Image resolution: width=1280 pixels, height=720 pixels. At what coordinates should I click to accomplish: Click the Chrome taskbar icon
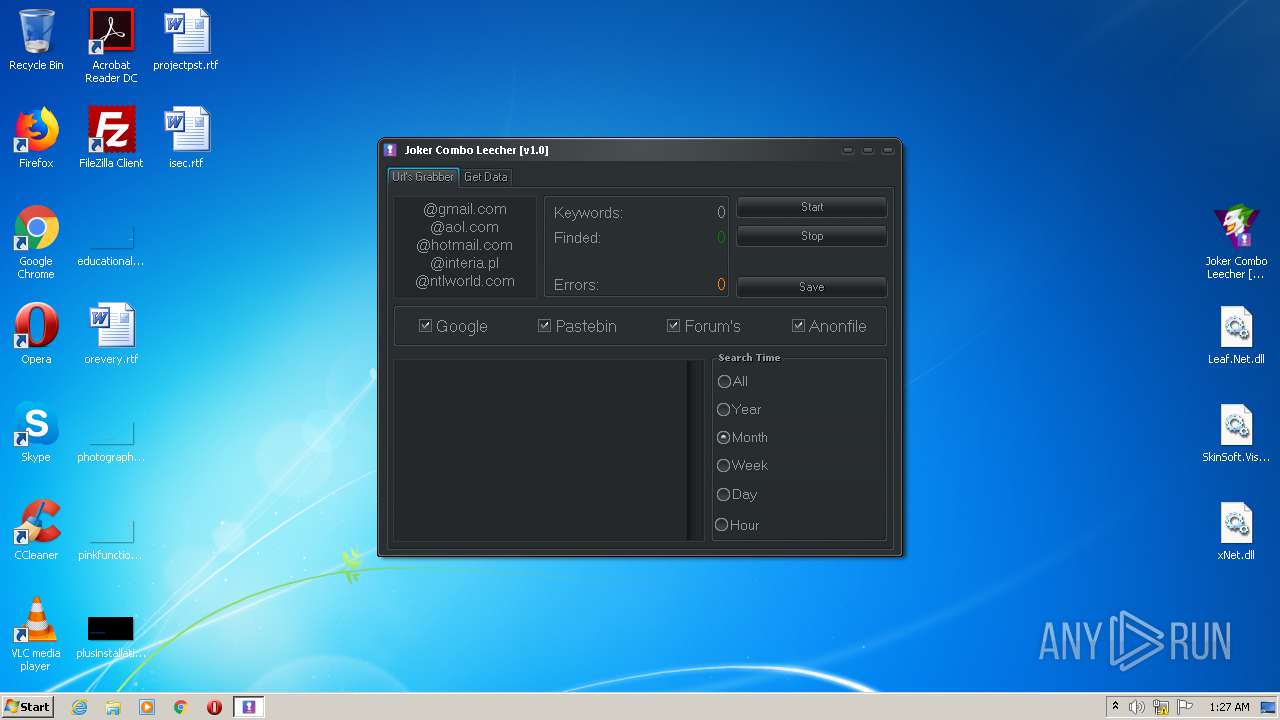pos(181,707)
